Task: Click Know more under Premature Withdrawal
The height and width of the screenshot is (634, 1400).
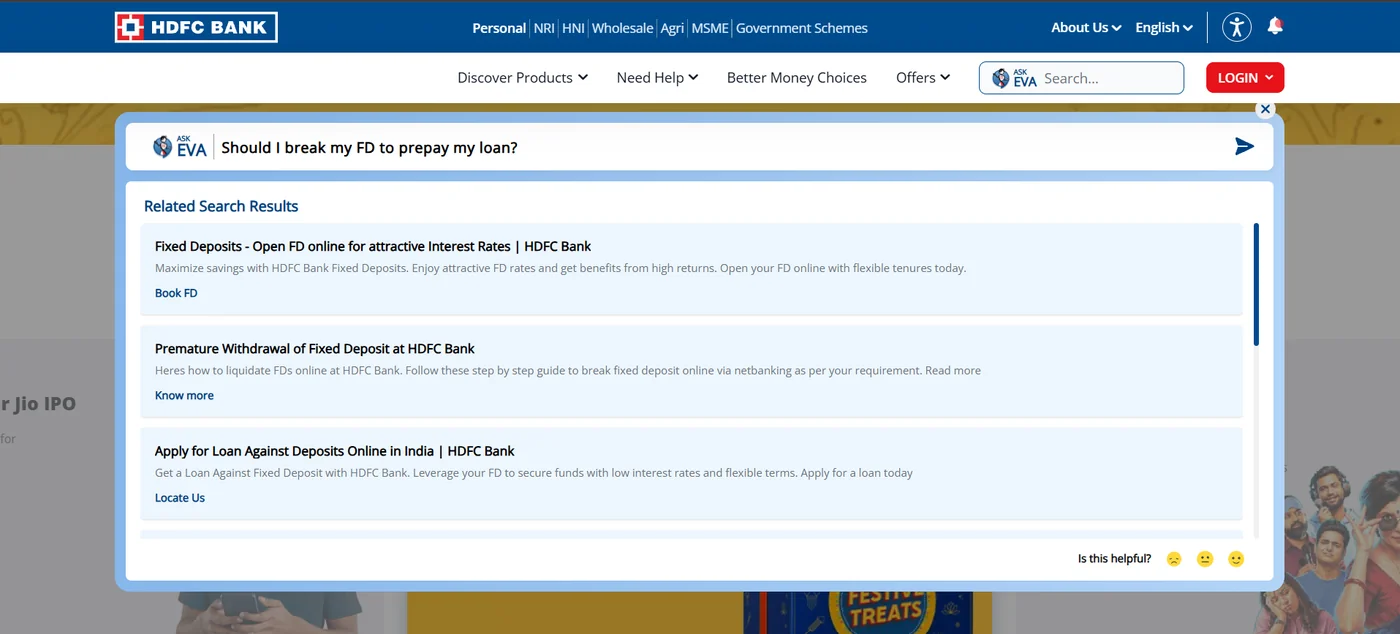Action: (184, 395)
